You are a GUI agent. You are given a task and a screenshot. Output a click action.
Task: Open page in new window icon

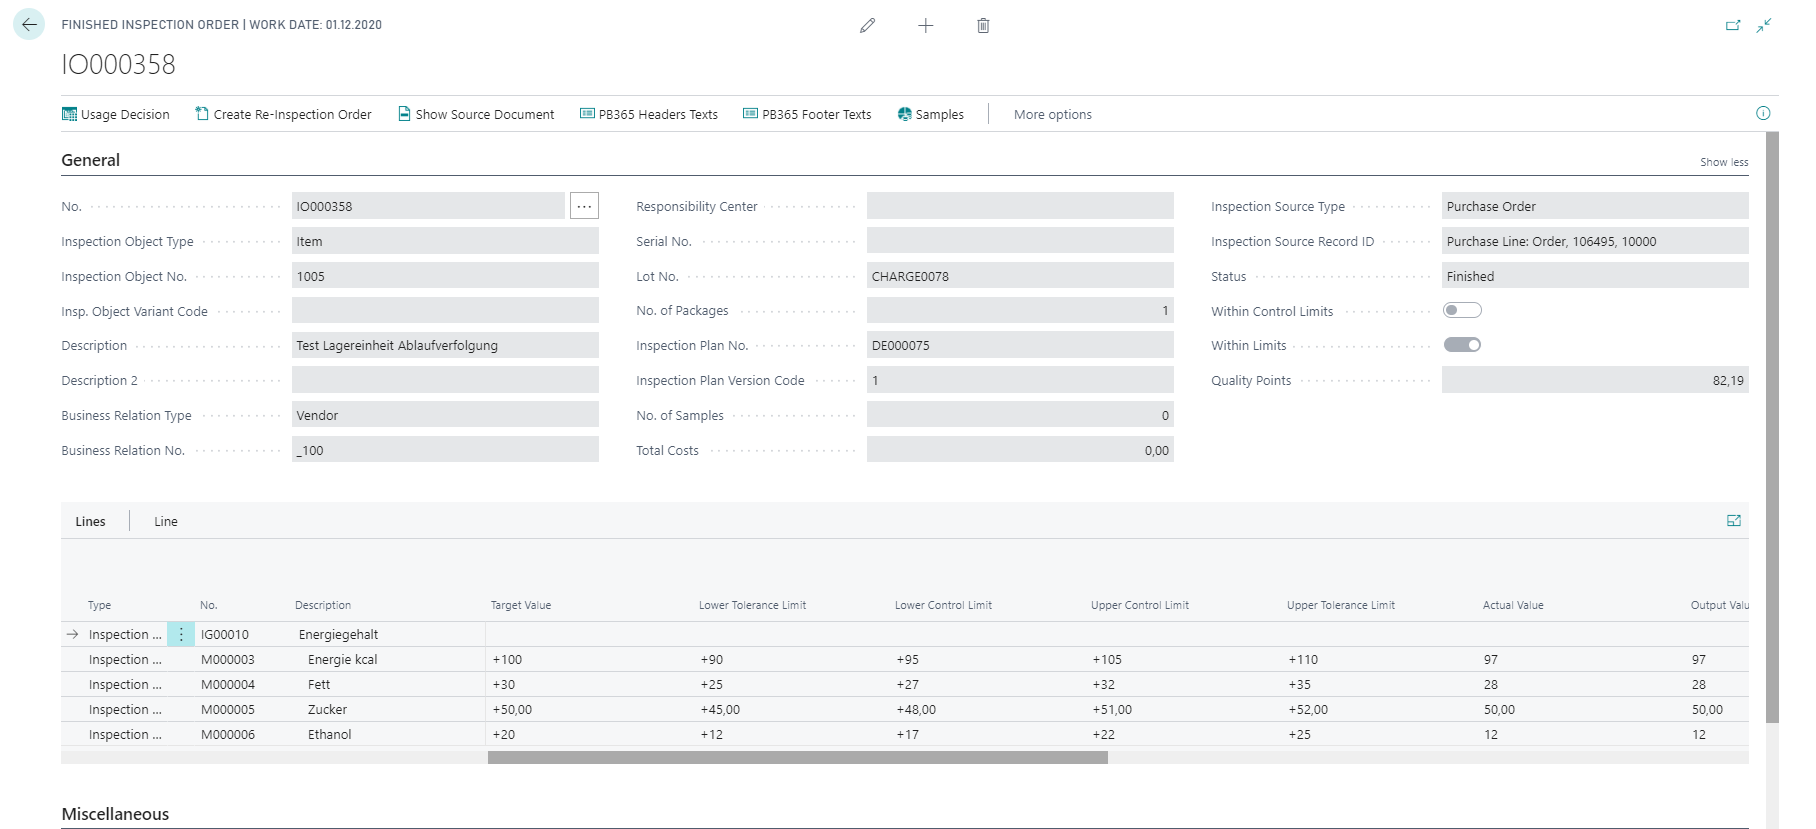coord(1733,25)
